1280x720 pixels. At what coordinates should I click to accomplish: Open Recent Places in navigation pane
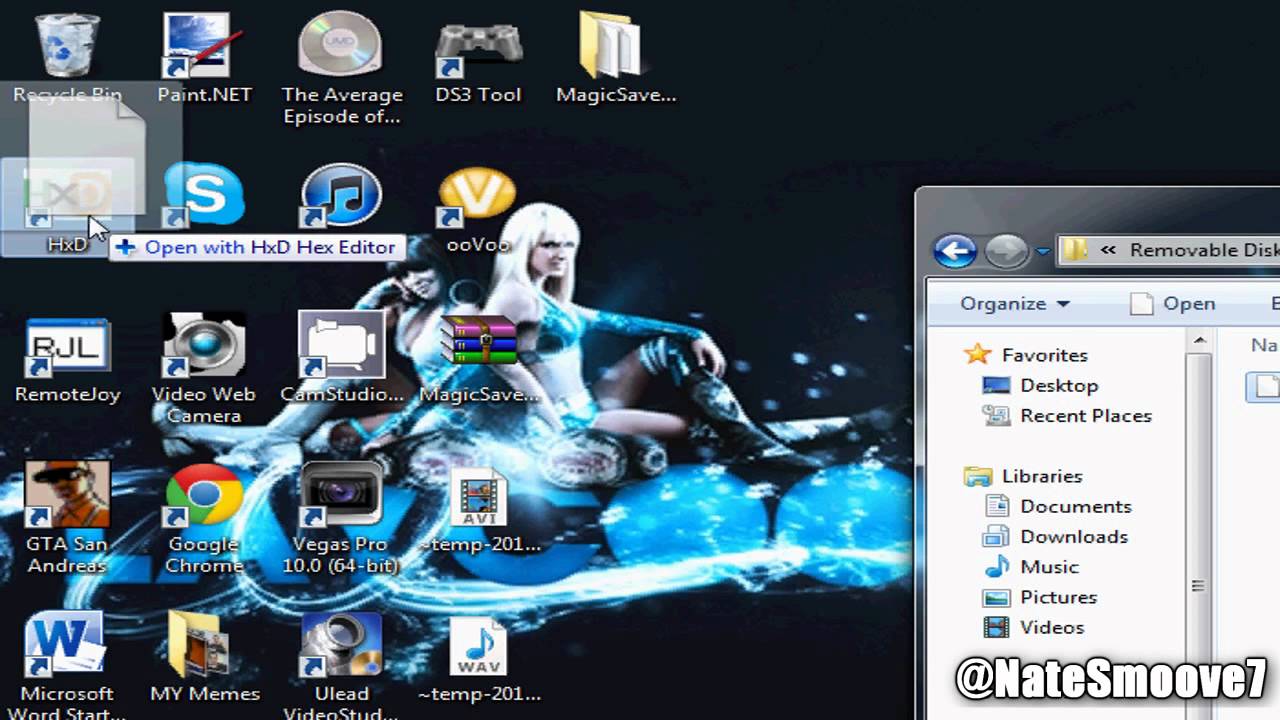(1067, 415)
